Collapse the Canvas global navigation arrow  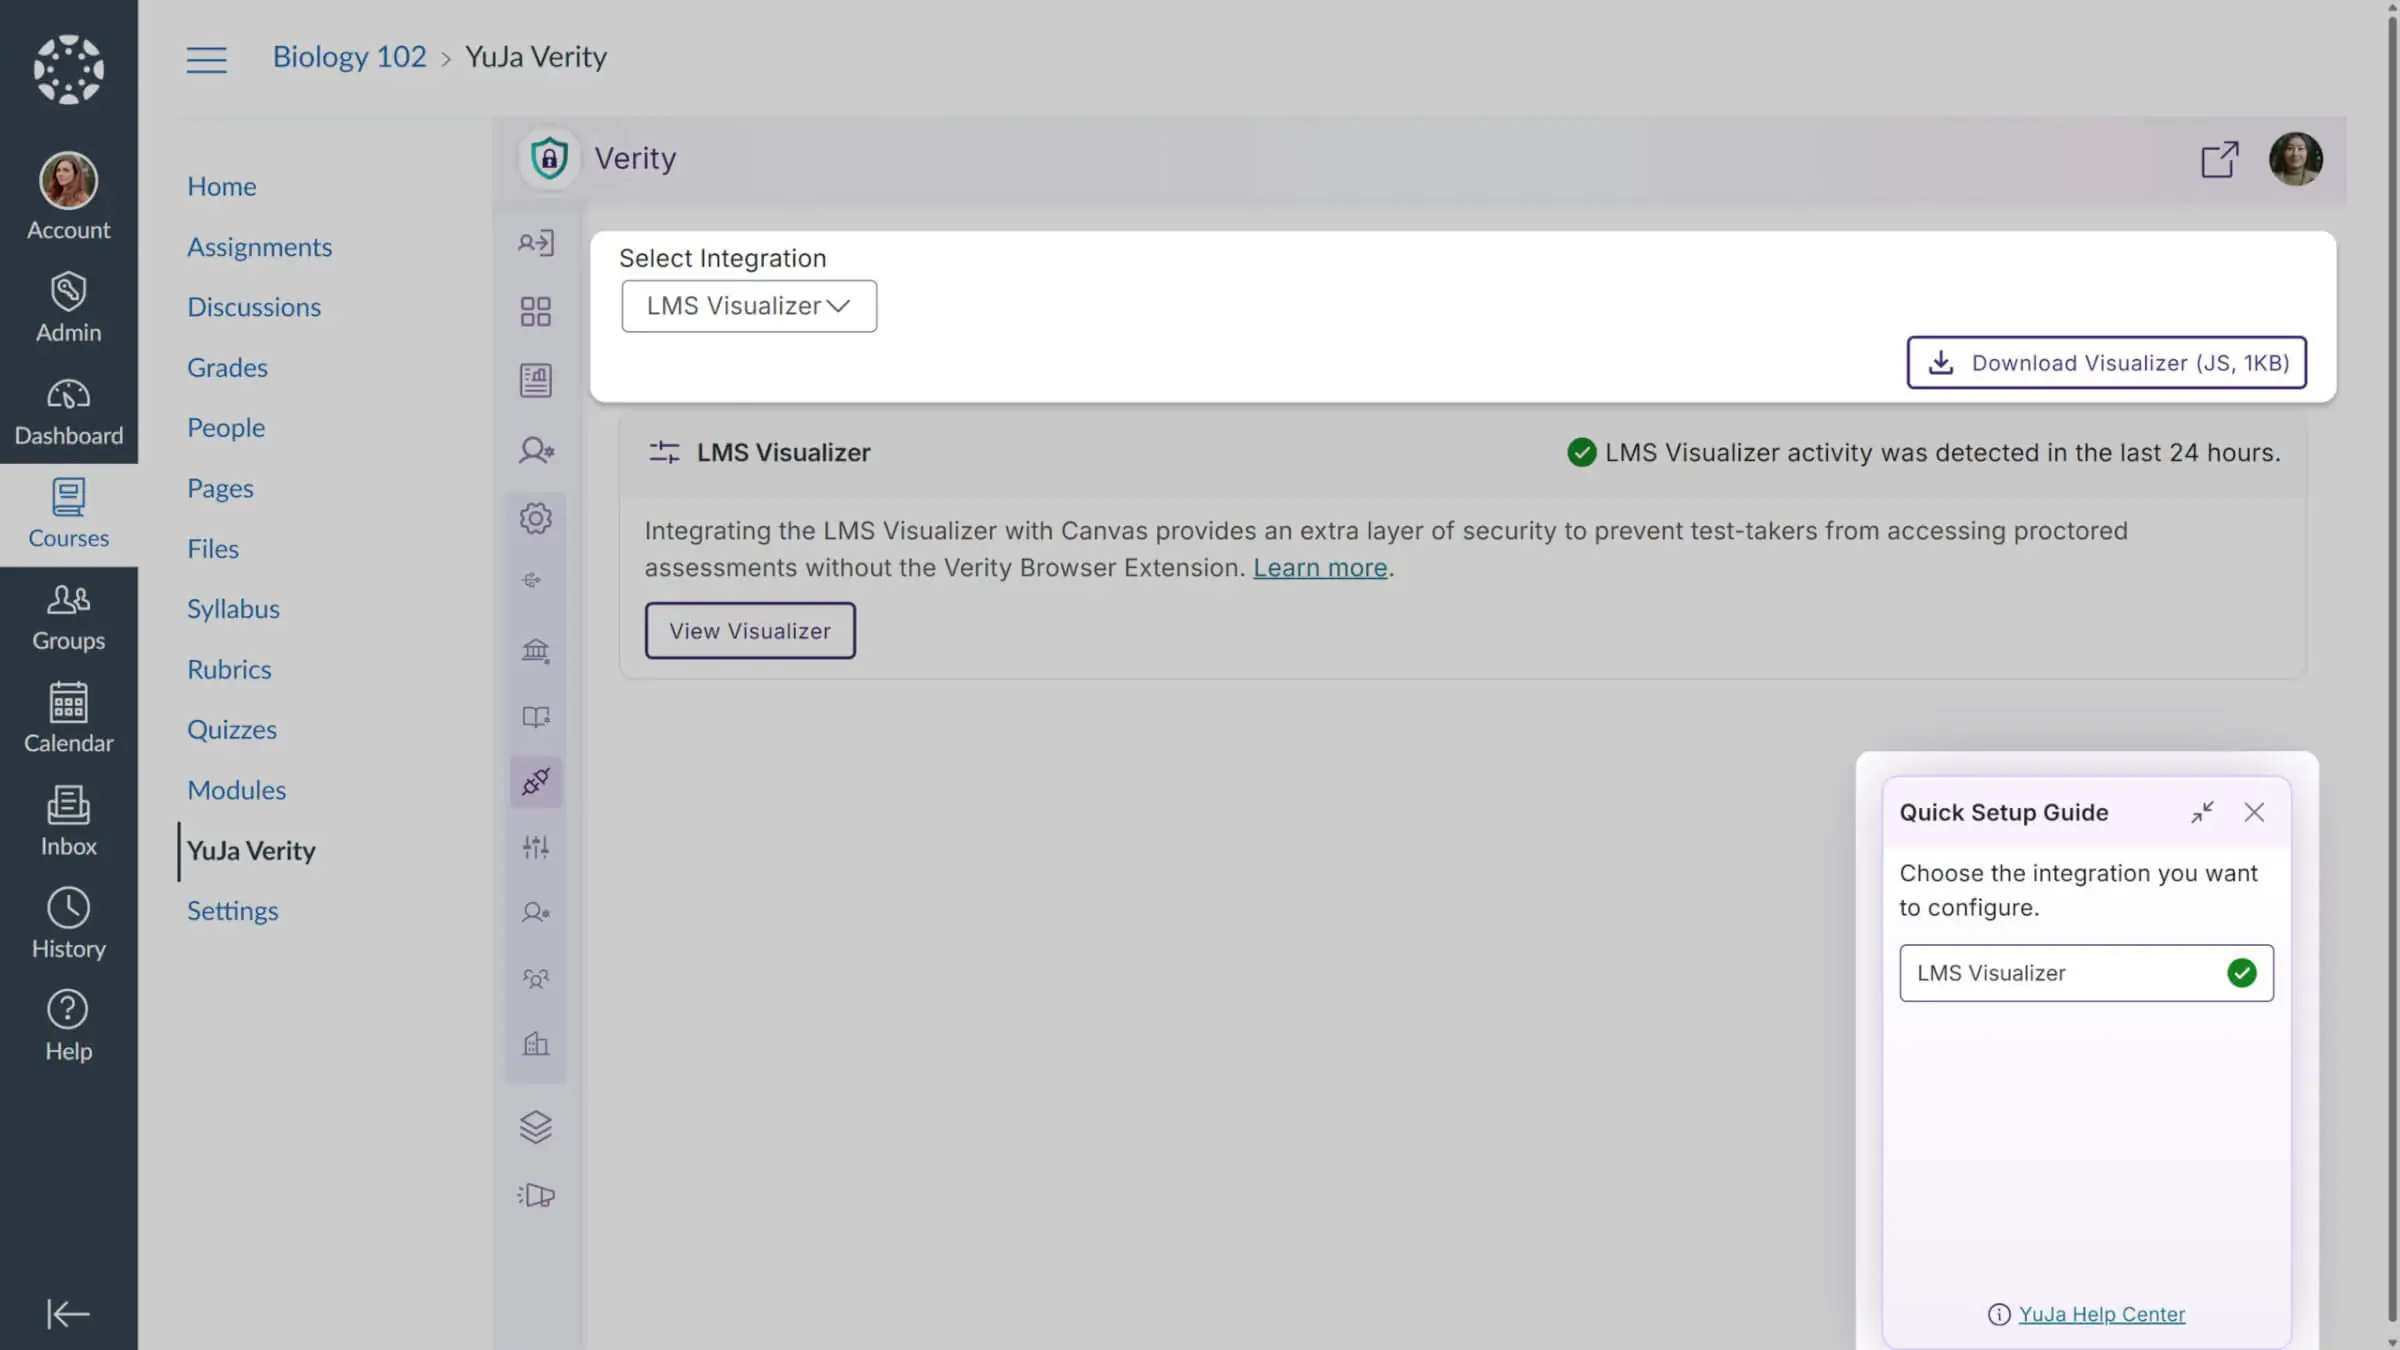pyautogui.click(x=68, y=1313)
